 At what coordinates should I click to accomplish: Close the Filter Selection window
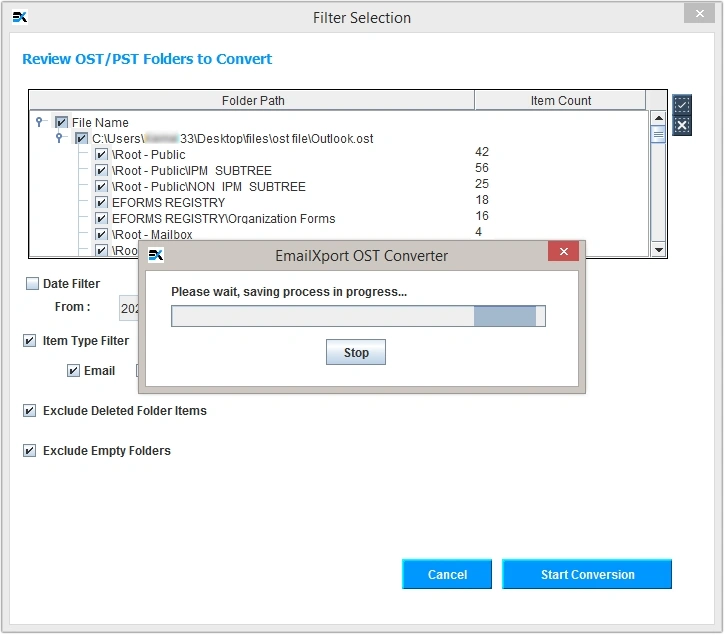[x=699, y=14]
